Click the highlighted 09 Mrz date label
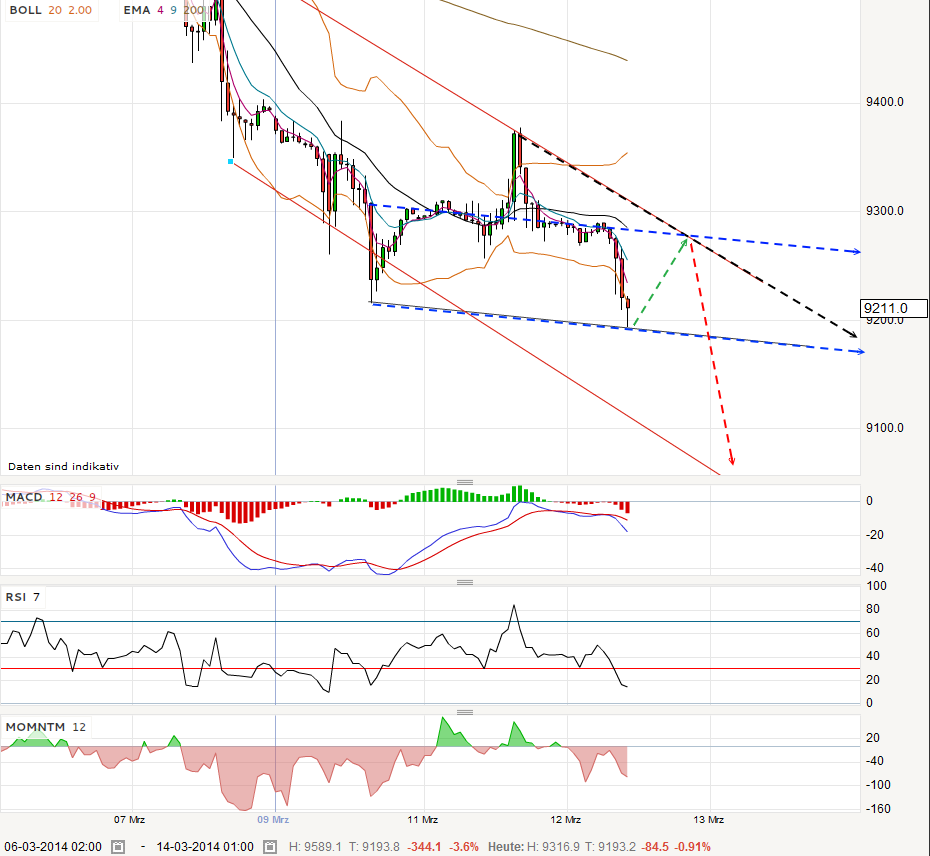The height and width of the screenshot is (856, 930). coord(273,820)
